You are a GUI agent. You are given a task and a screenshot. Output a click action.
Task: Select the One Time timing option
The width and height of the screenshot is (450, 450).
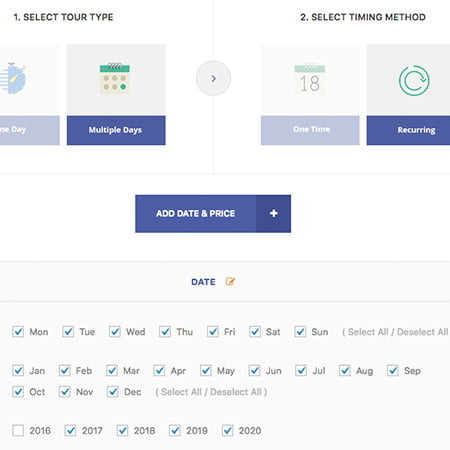[310, 130]
